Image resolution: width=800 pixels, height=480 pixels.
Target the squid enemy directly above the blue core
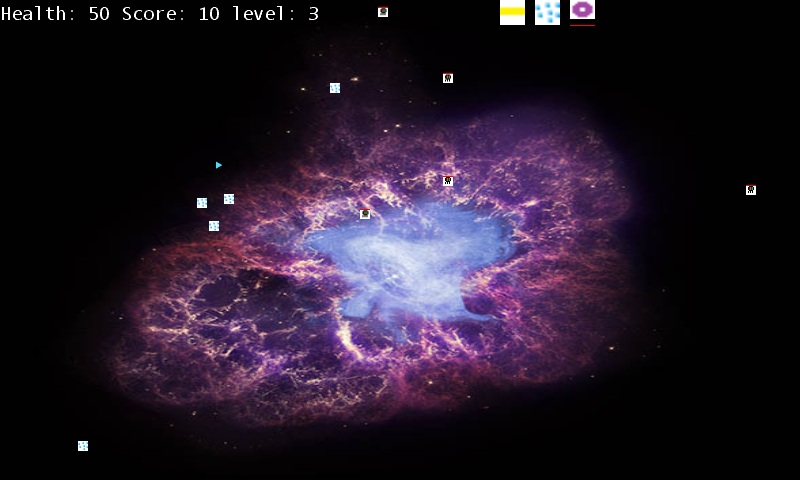coord(448,181)
